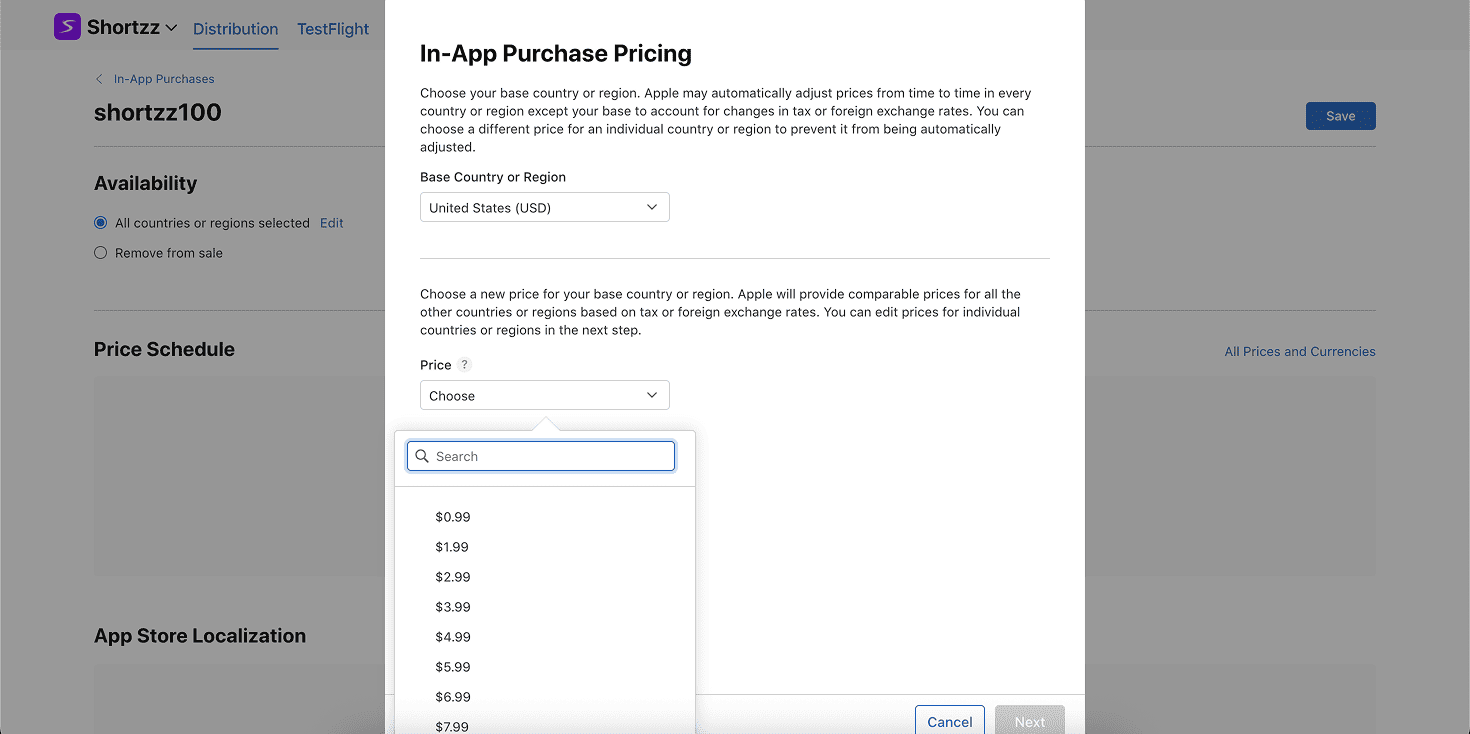Switch to the TestFlight tab

333,29
